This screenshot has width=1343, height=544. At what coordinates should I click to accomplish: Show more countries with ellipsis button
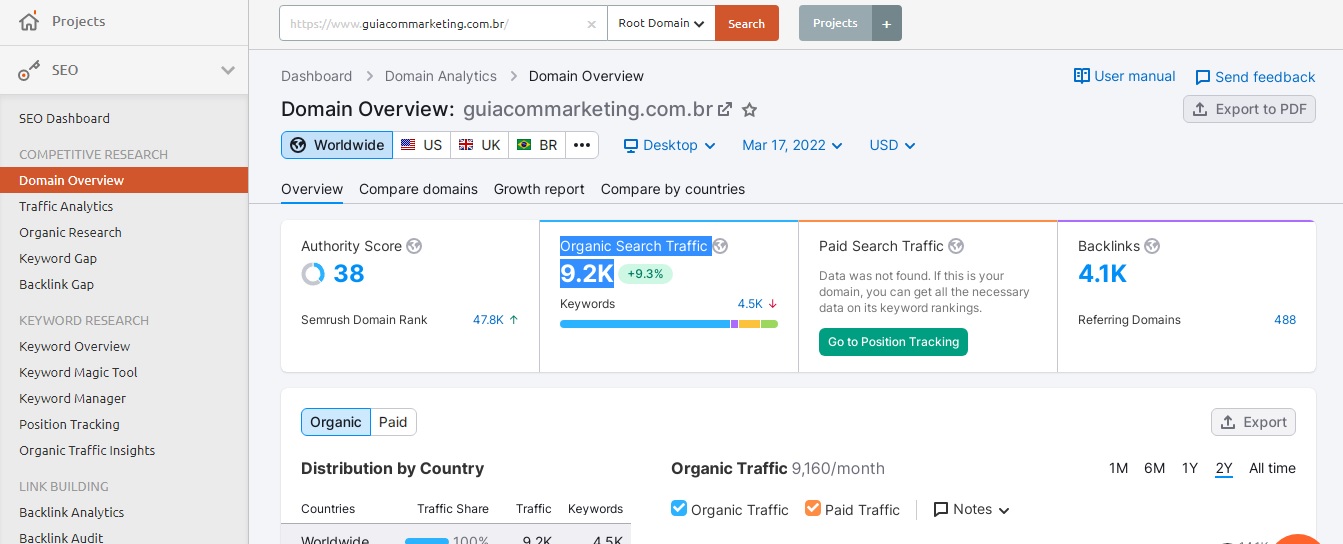click(582, 145)
